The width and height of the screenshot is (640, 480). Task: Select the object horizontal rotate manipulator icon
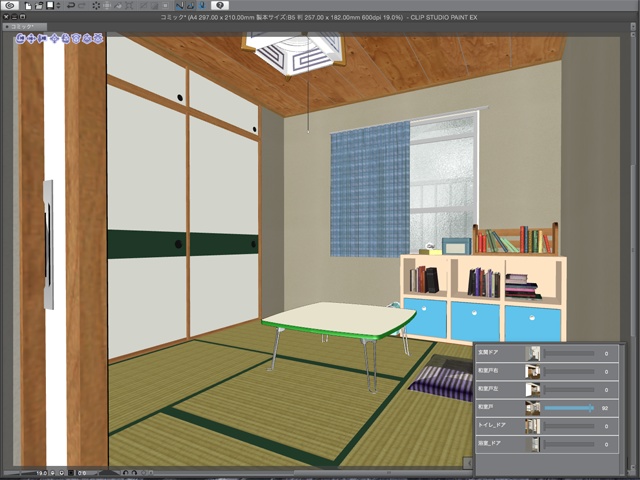(76, 38)
